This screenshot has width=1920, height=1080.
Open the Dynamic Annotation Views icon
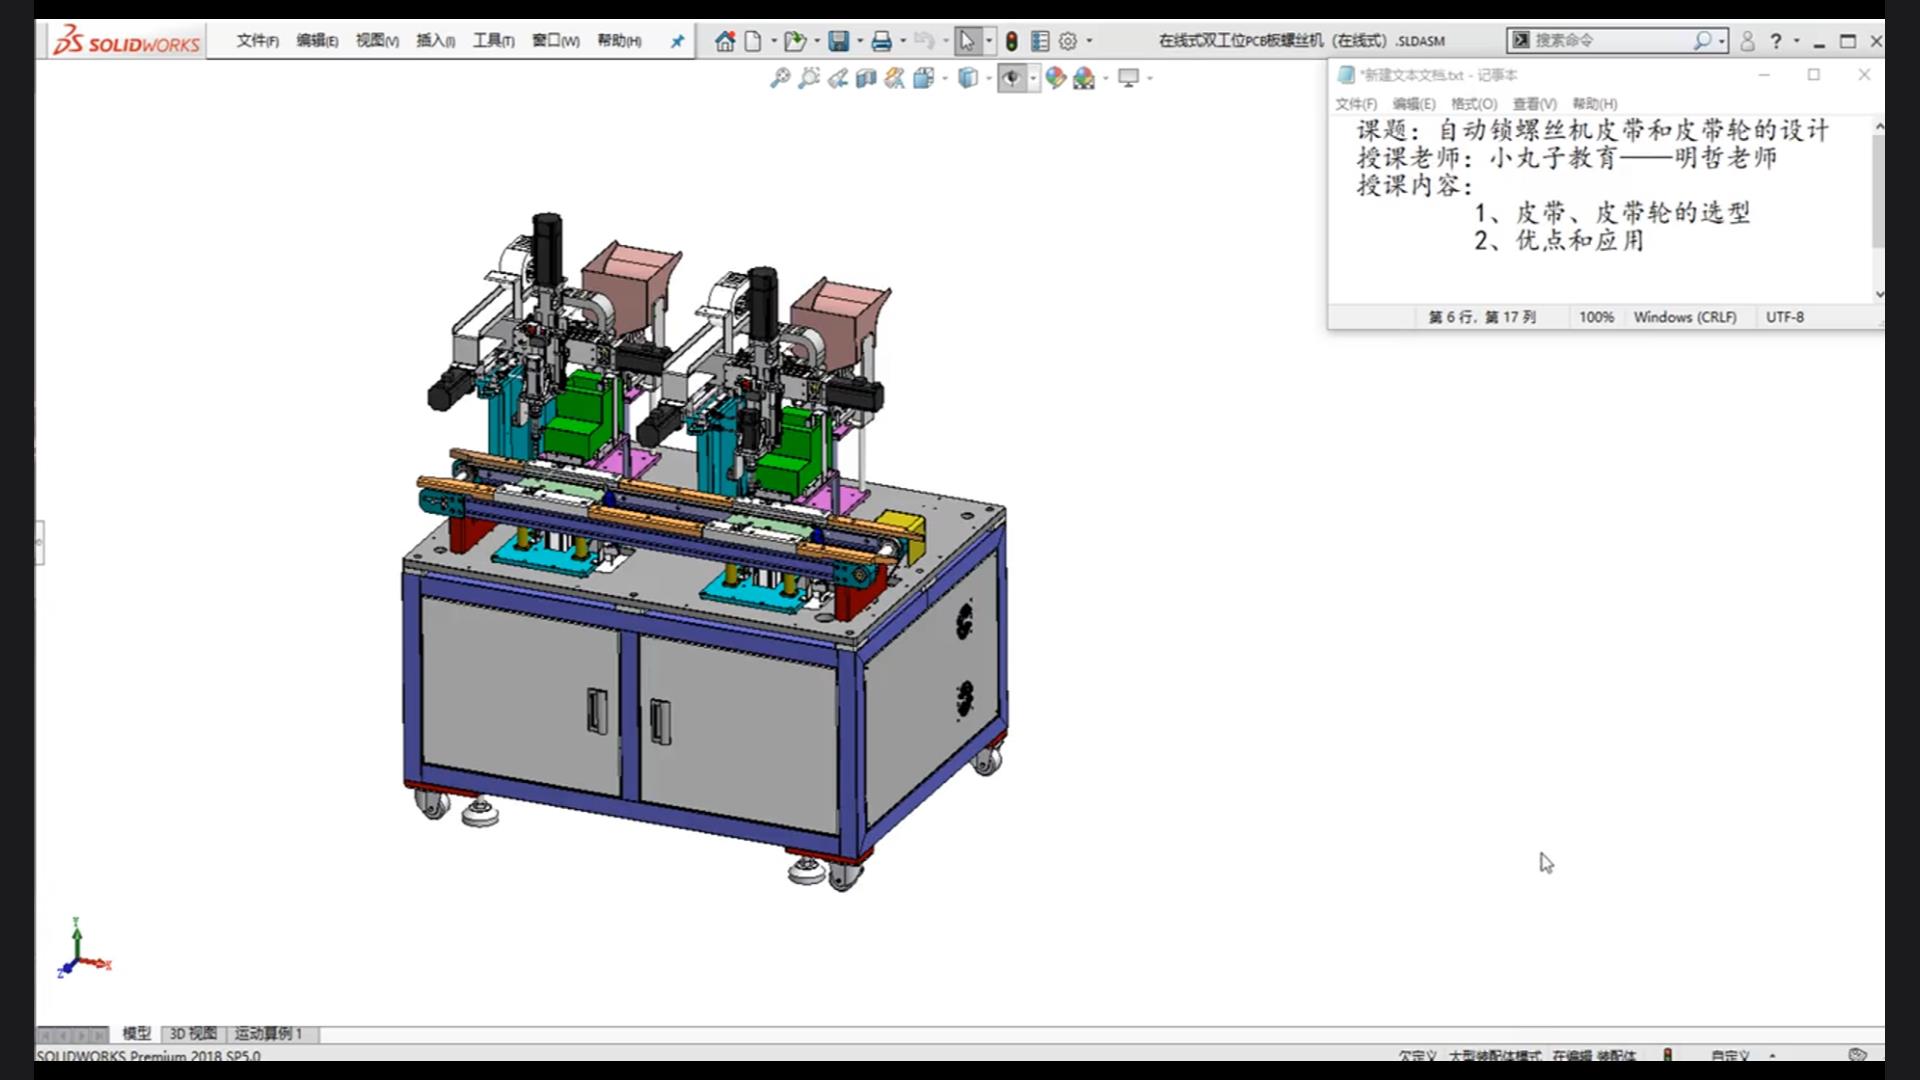894,78
